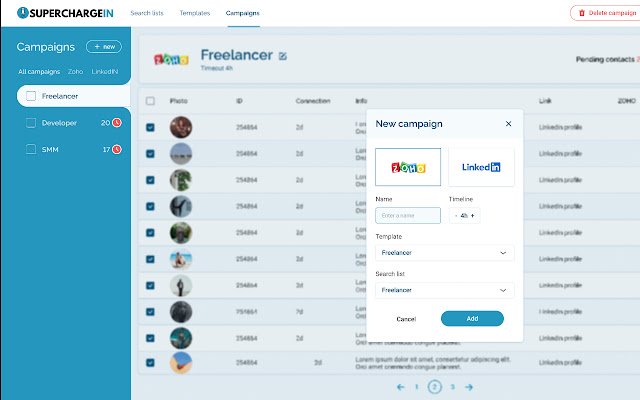Open the Search list dropdown
640x400 pixels.
tap(444, 290)
